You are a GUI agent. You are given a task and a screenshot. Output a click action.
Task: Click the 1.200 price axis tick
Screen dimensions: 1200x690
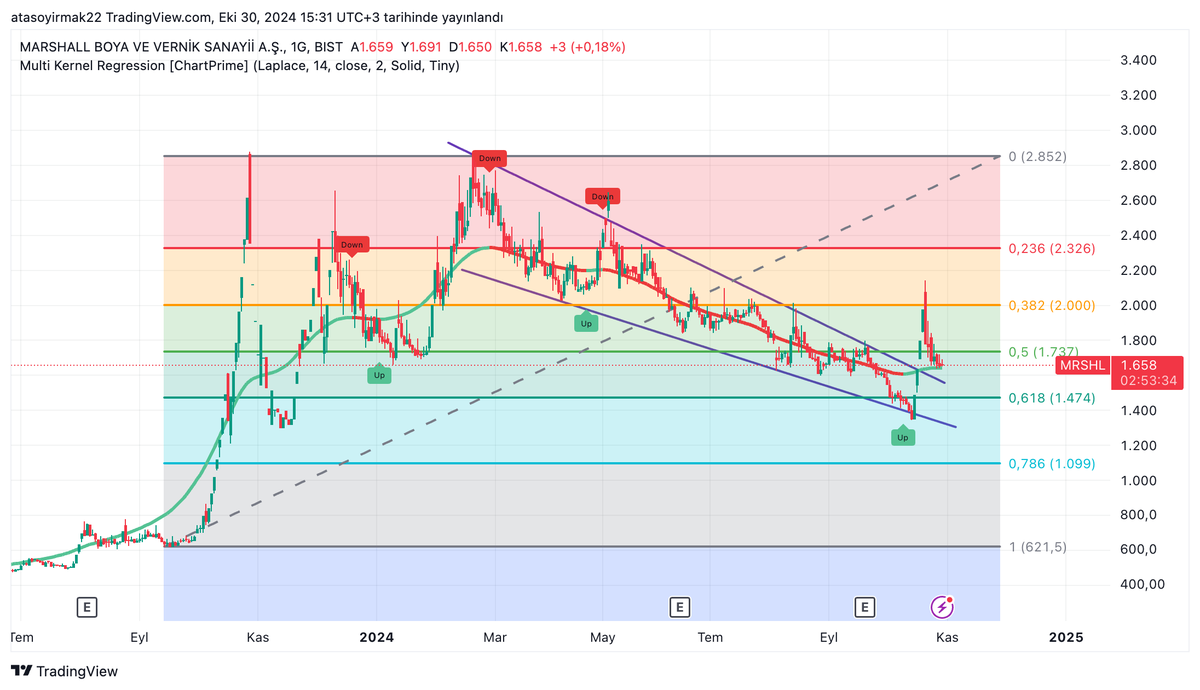(1139, 445)
